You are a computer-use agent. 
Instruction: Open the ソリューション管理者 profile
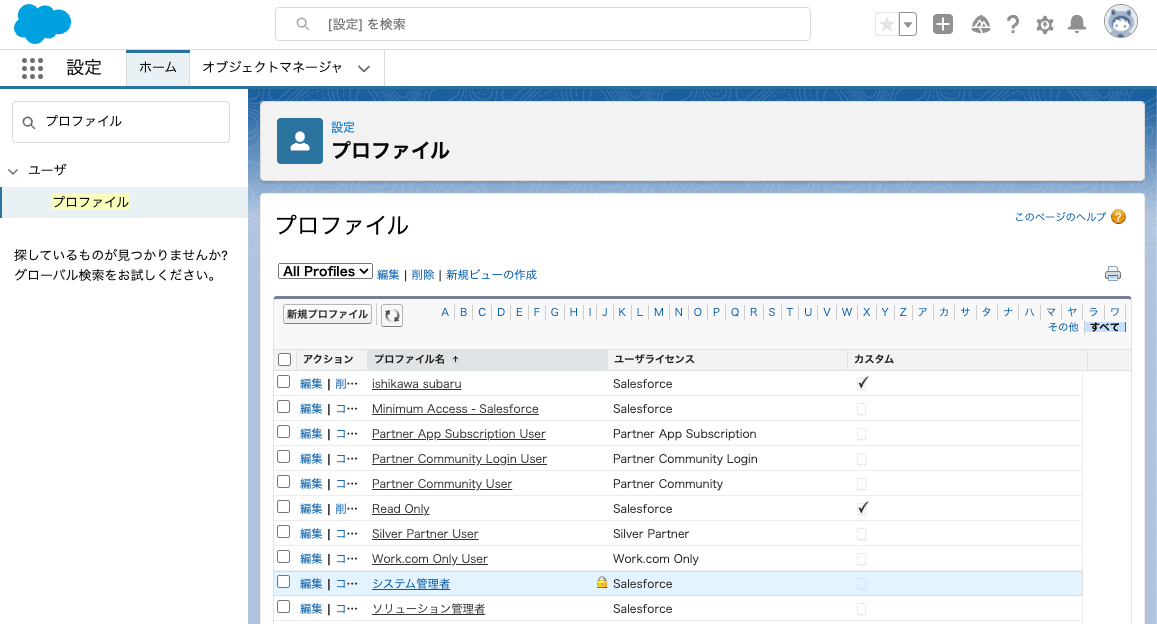(429, 609)
